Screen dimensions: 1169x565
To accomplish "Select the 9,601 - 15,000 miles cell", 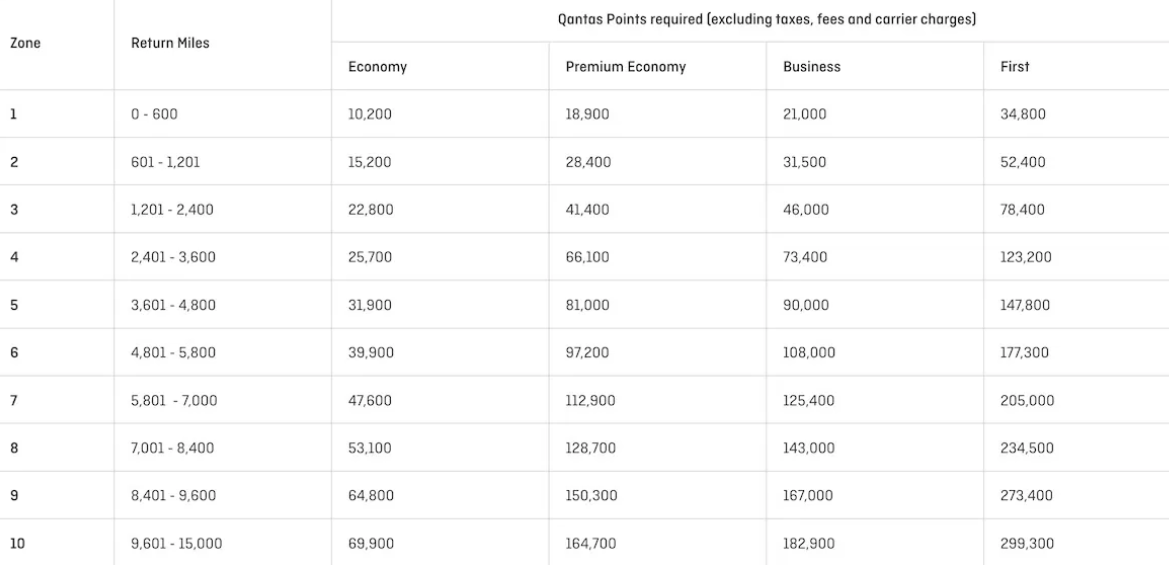I will [176, 544].
